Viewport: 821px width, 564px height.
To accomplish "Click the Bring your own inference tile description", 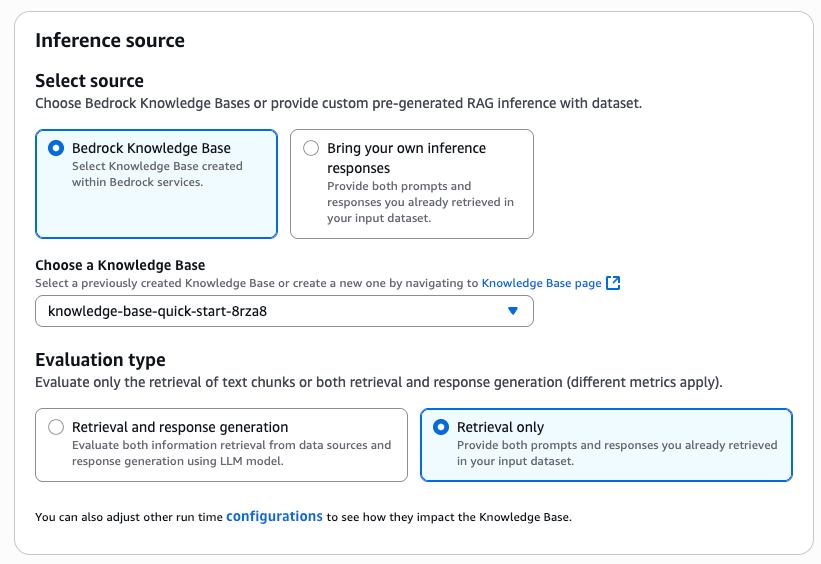I will tap(420, 202).
